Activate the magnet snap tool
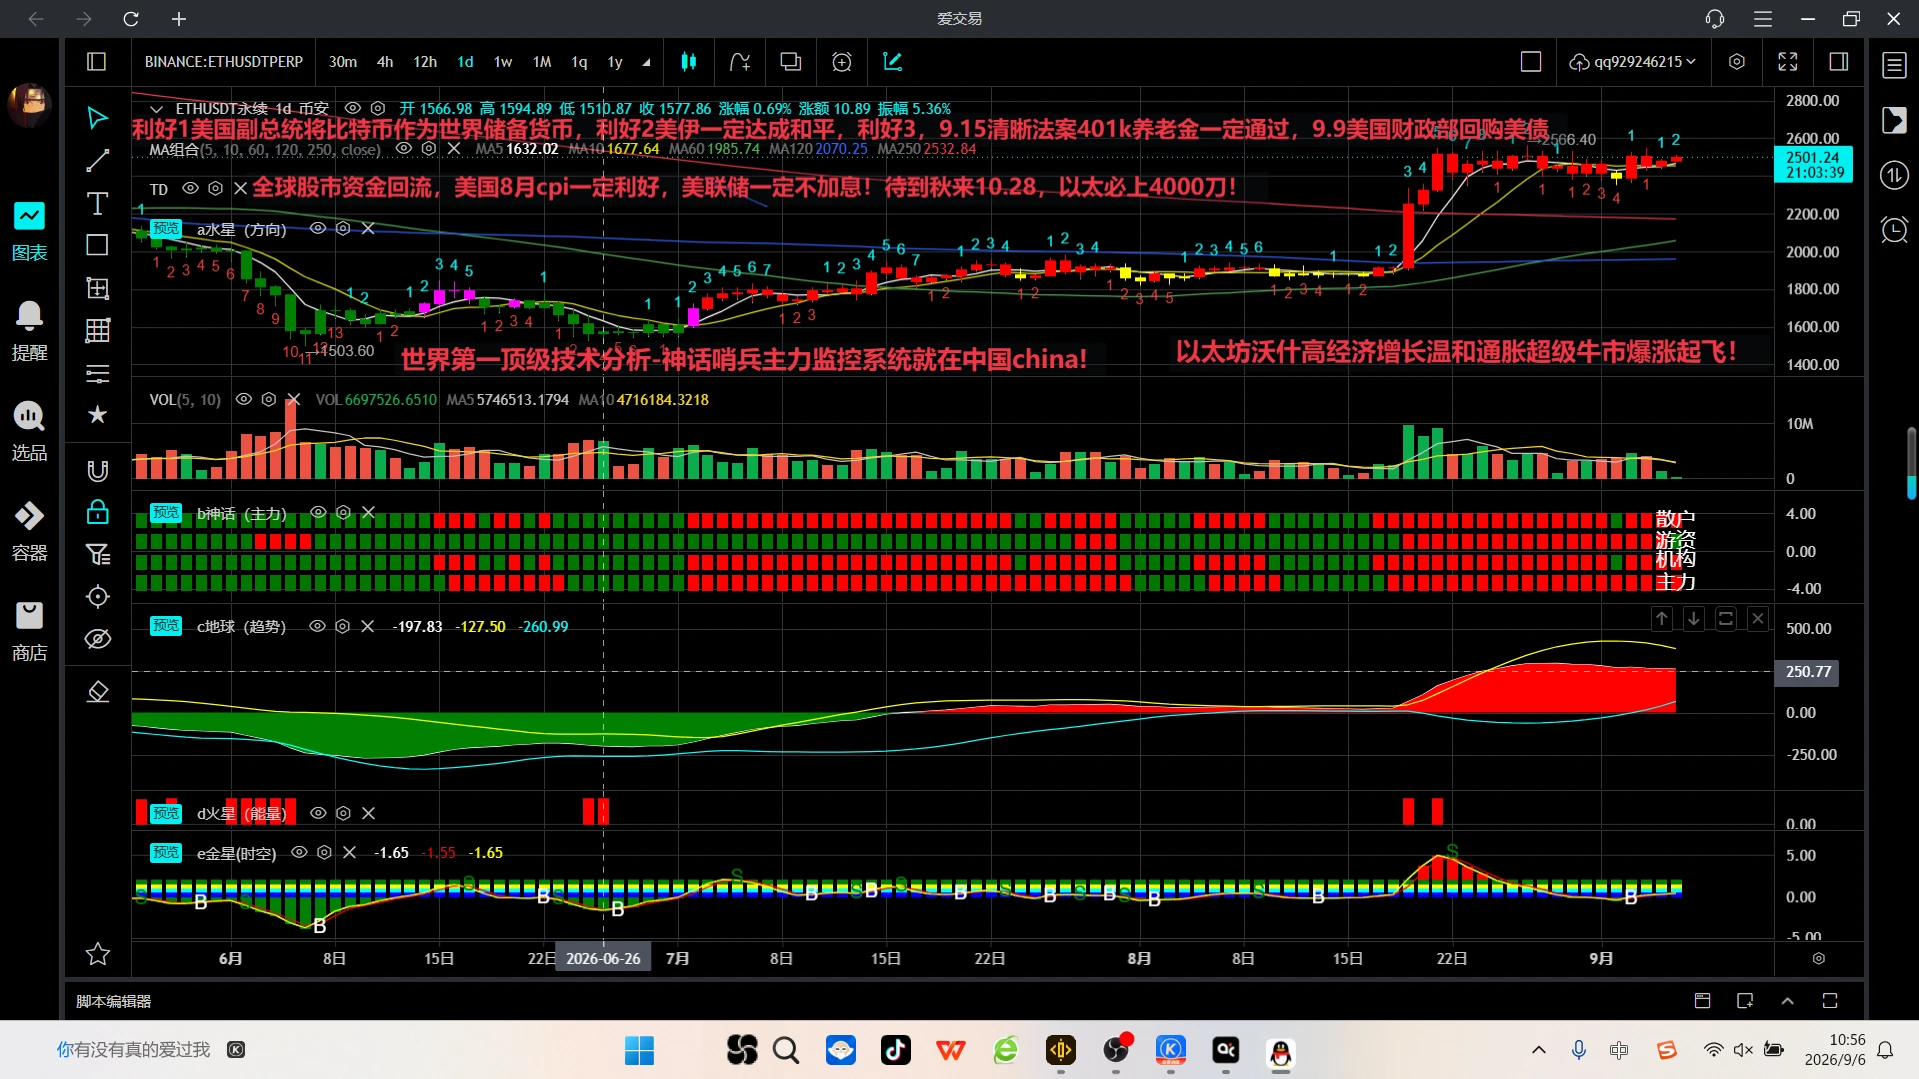1919x1079 pixels. [x=97, y=470]
